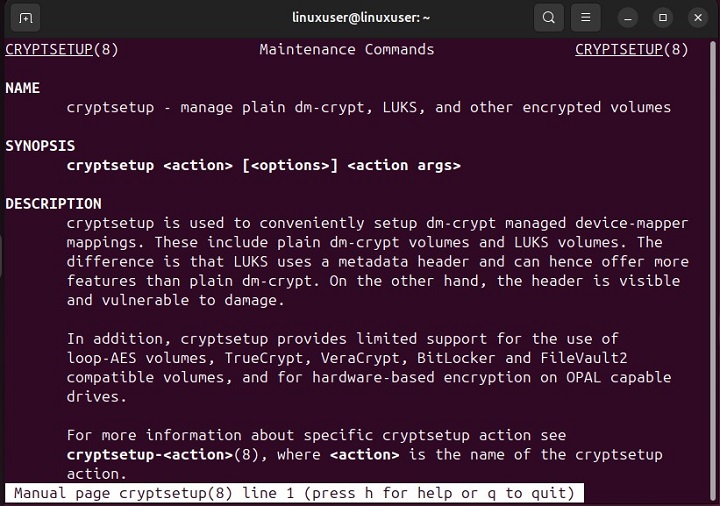Click the Maintenance Commands header text
The image size is (720, 506).
(347, 49)
